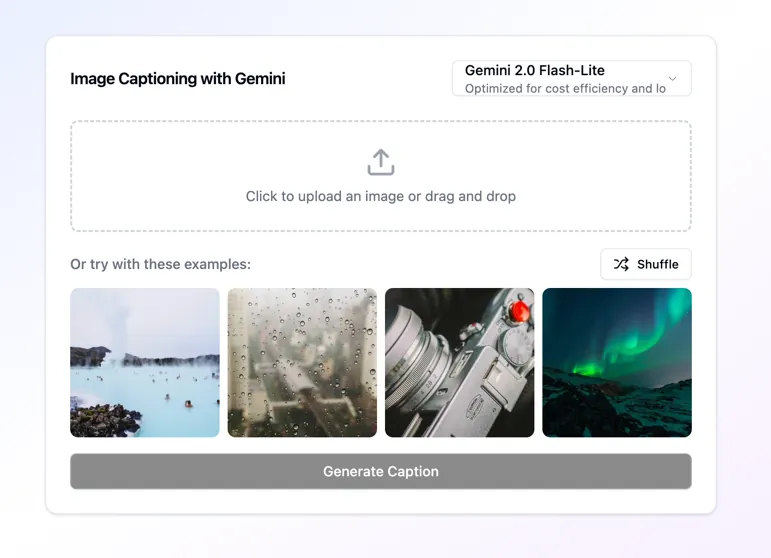Click the Shuffle crossed-arrows icon
The width and height of the screenshot is (771, 558).
pos(621,264)
